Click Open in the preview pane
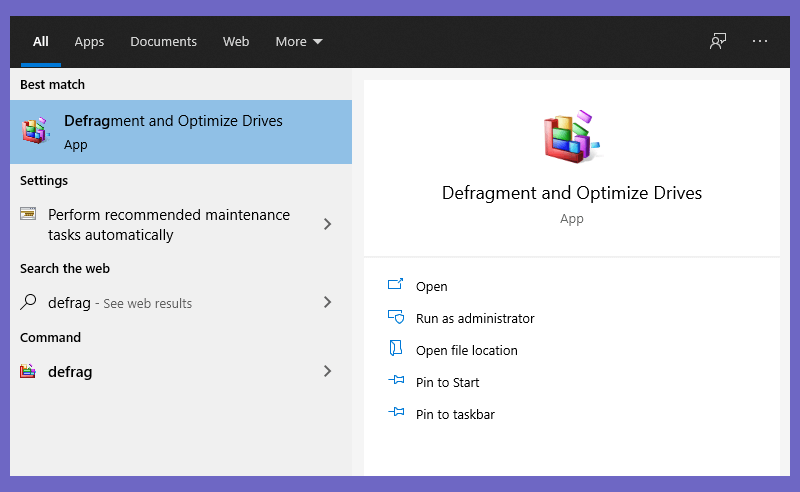Image resolution: width=800 pixels, height=492 pixels. click(x=432, y=286)
